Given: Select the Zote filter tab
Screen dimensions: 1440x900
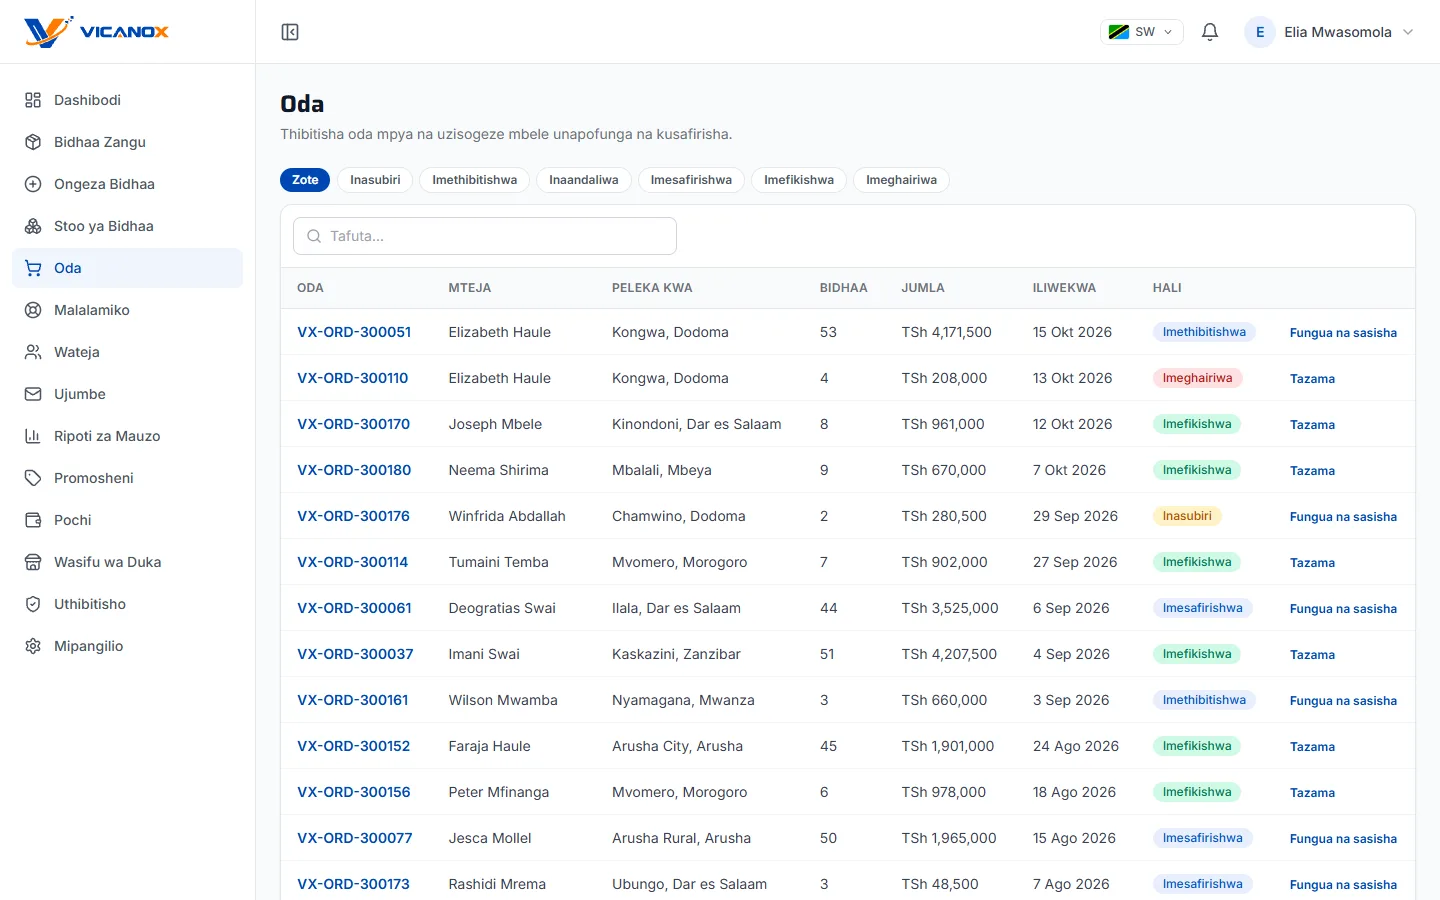Looking at the screenshot, I should pyautogui.click(x=305, y=180).
